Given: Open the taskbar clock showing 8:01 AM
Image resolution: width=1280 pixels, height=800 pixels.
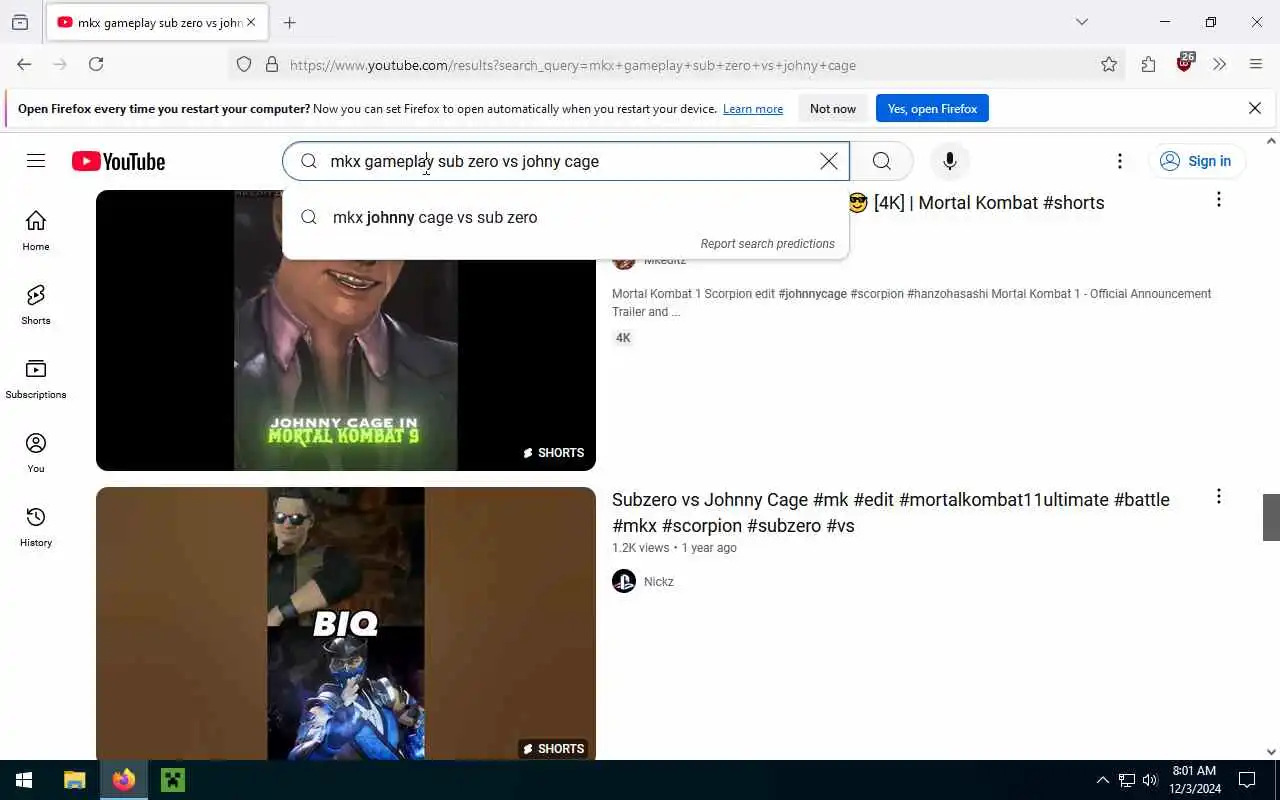Looking at the screenshot, I should (1195, 780).
